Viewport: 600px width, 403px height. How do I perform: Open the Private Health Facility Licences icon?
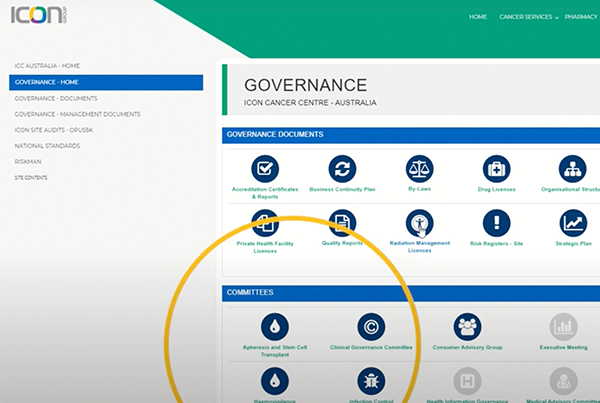(265, 223)
